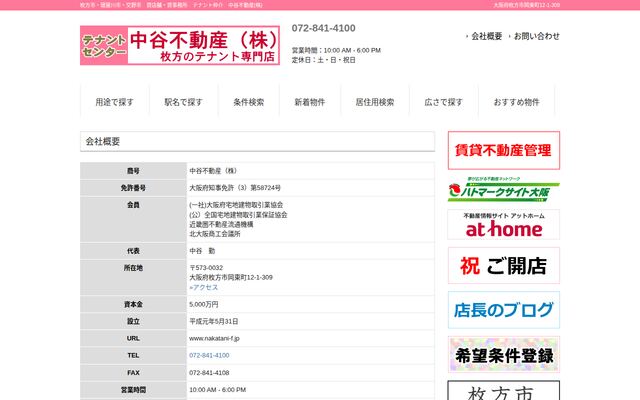This screenshot has height=400, width=640.
Task: Click (一社)大阪府宅地建物取引業協会 in the table
Action: pos(236,205)
